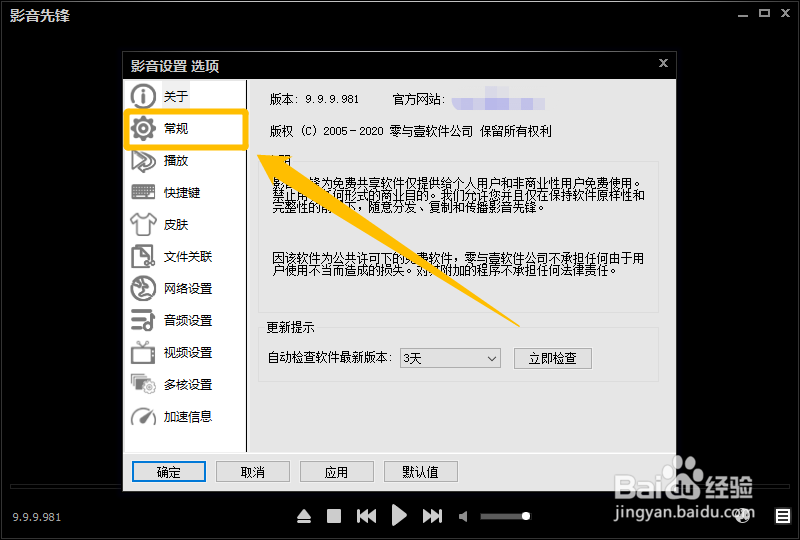
Task: Click the 更新提示 group label
Action: pos(290,328)
